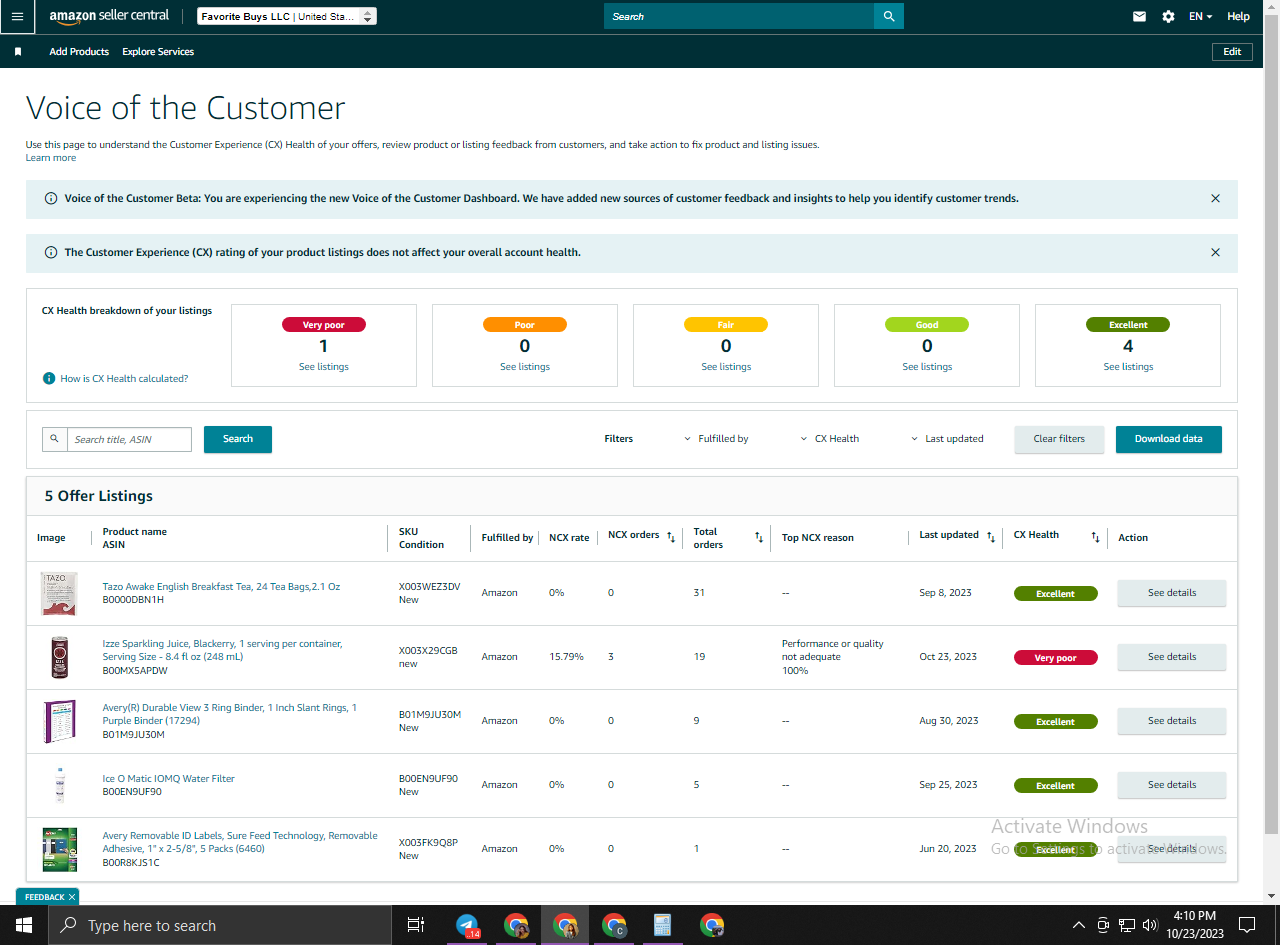Image resolution: width=1280 pixels, height=945 pixels.
Task: Open Avery Removable ID Labels product link
Action: (240, 842)
